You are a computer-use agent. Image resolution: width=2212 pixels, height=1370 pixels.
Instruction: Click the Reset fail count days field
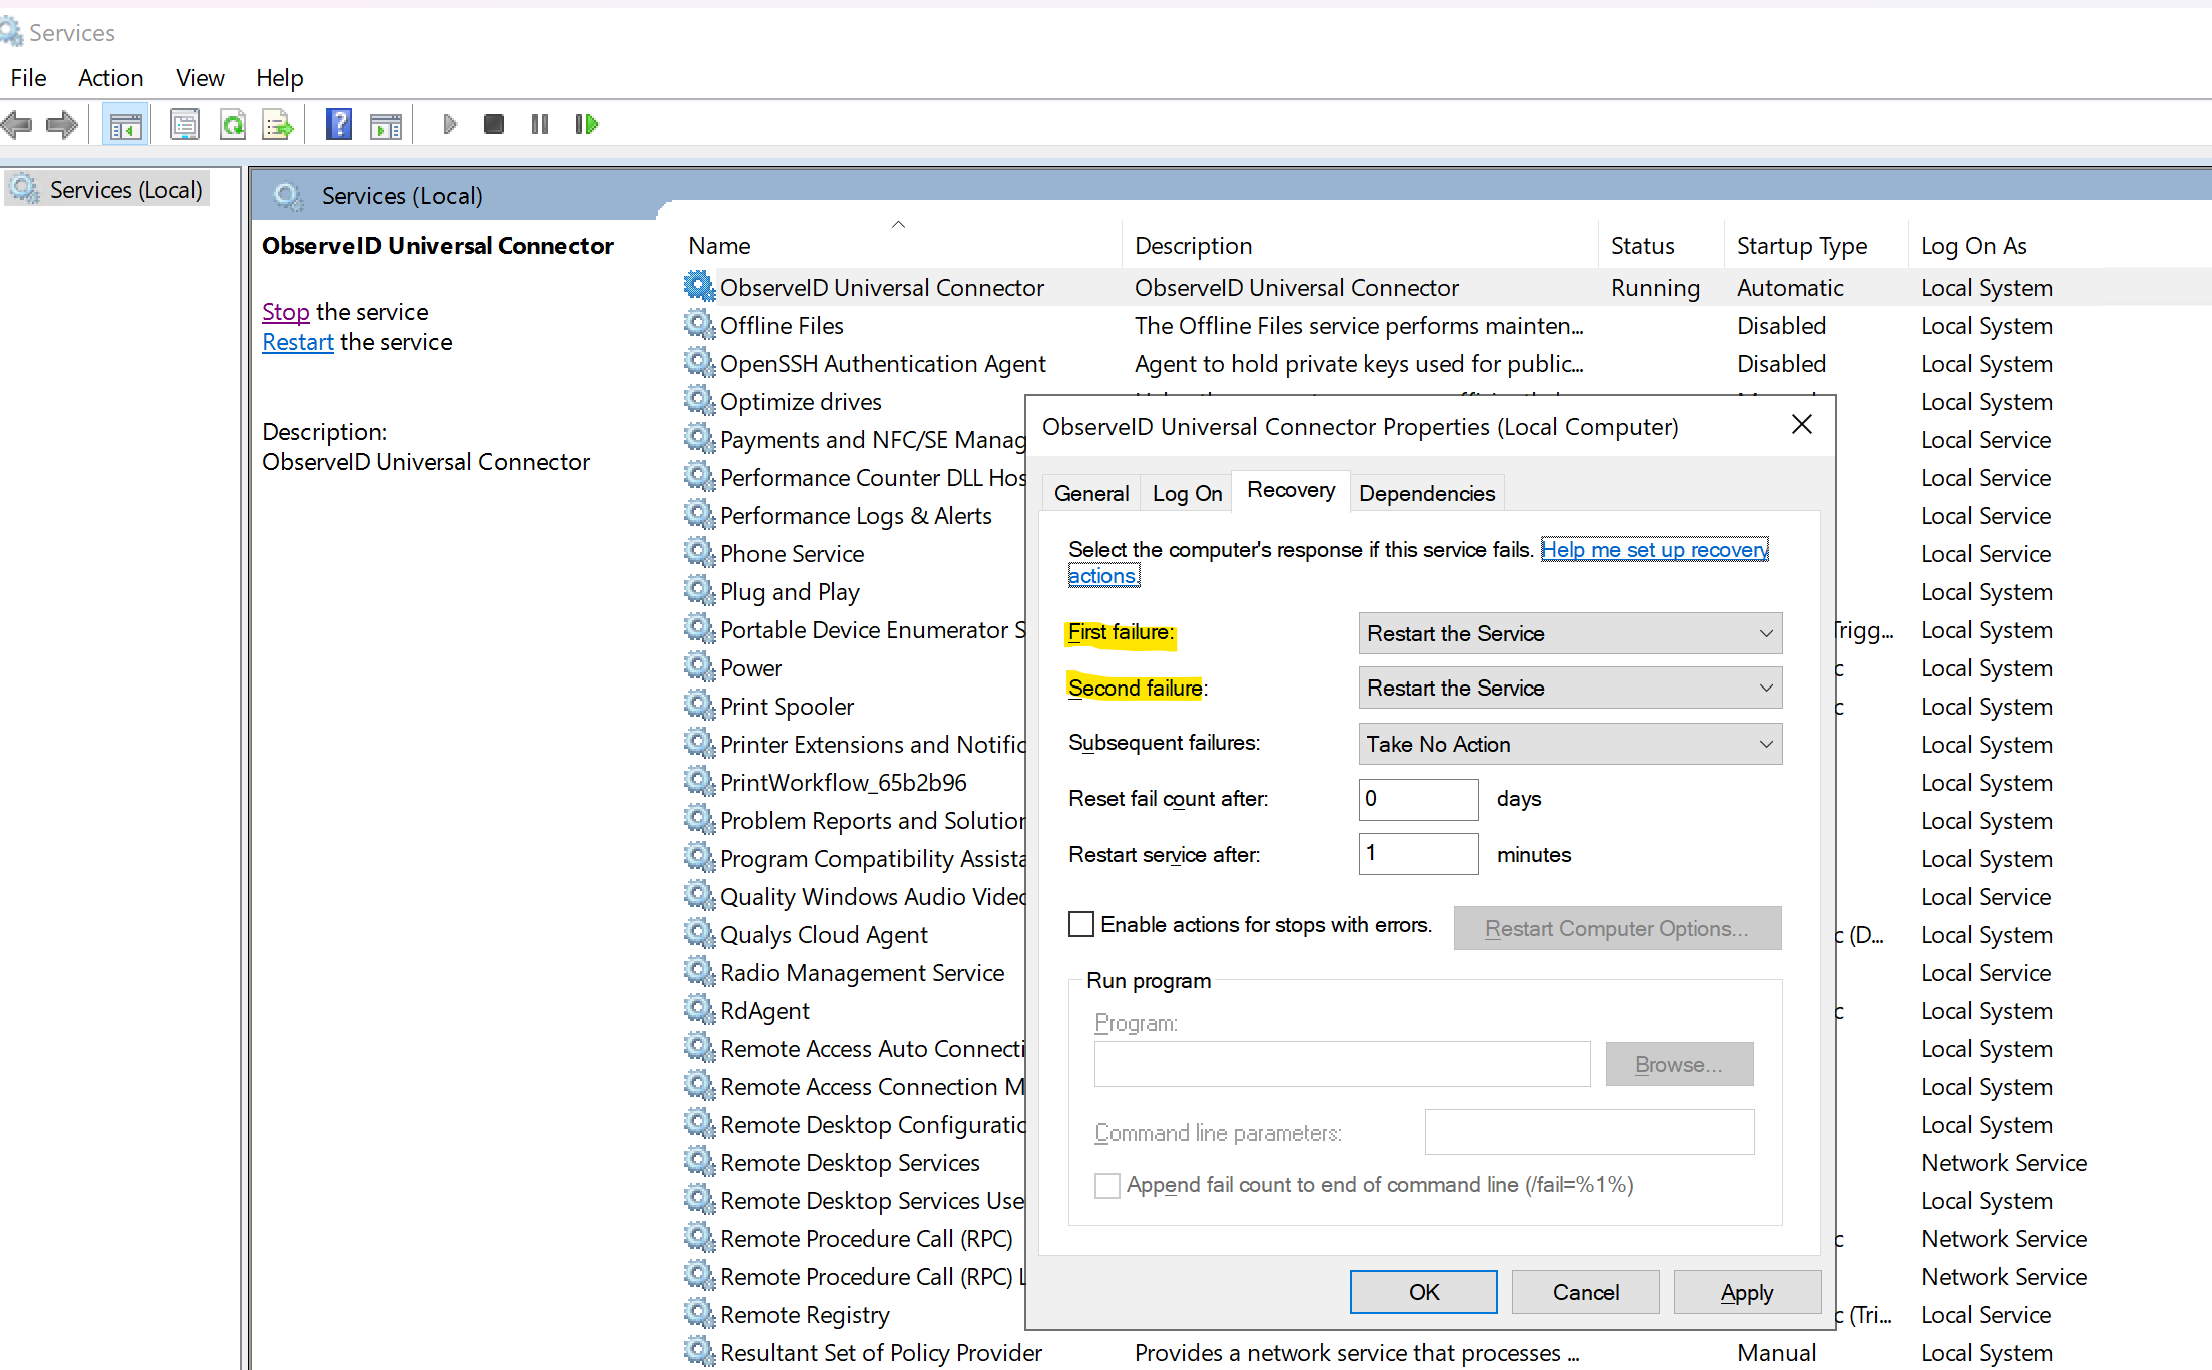click(1417, 798)
